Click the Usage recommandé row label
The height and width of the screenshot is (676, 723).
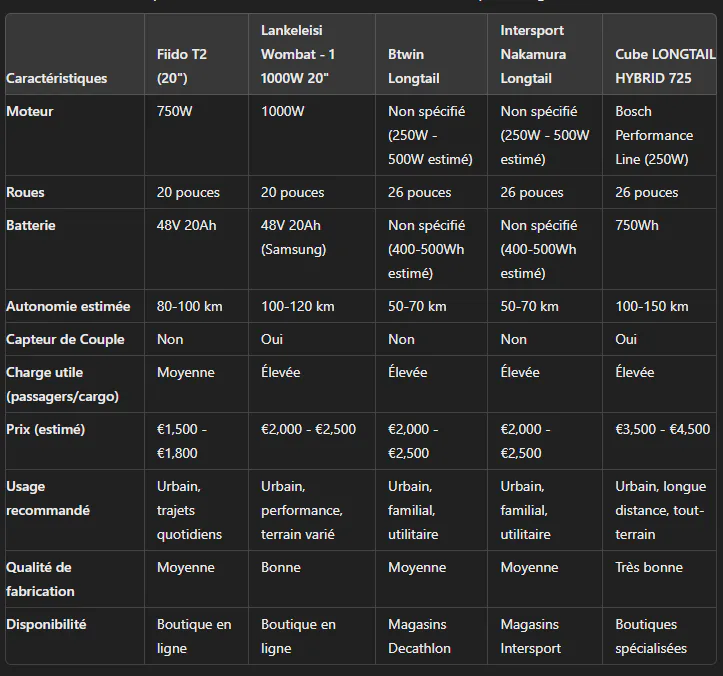[48, 498]
